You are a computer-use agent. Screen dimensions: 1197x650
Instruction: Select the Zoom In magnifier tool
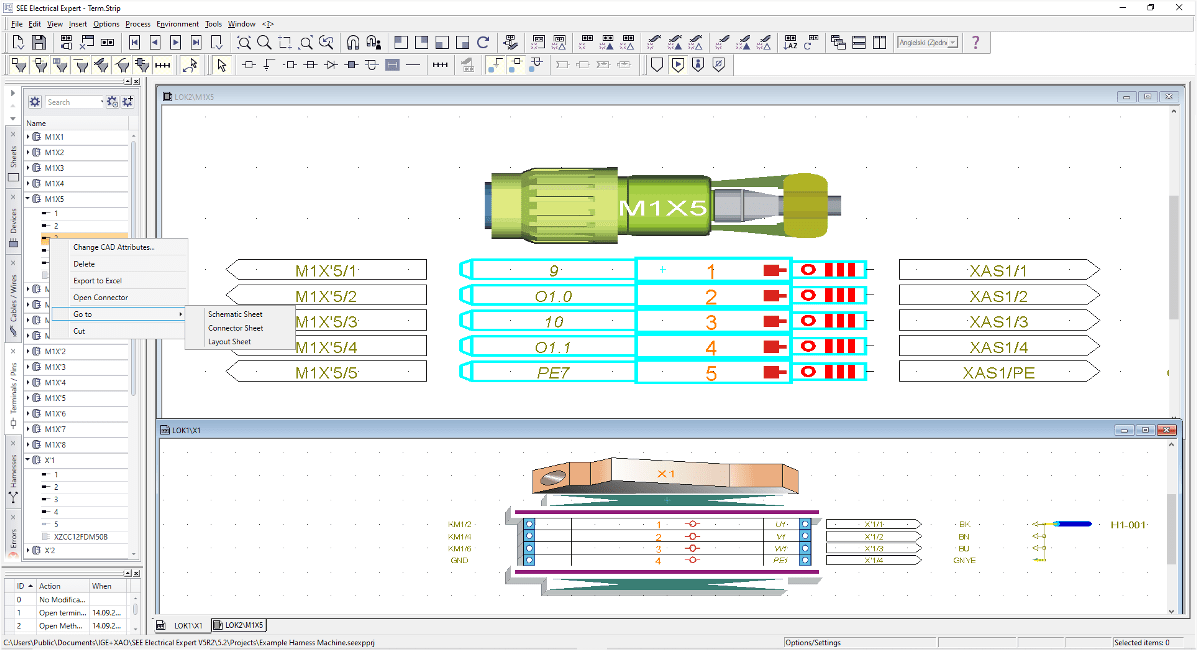[x=245, y=42]
